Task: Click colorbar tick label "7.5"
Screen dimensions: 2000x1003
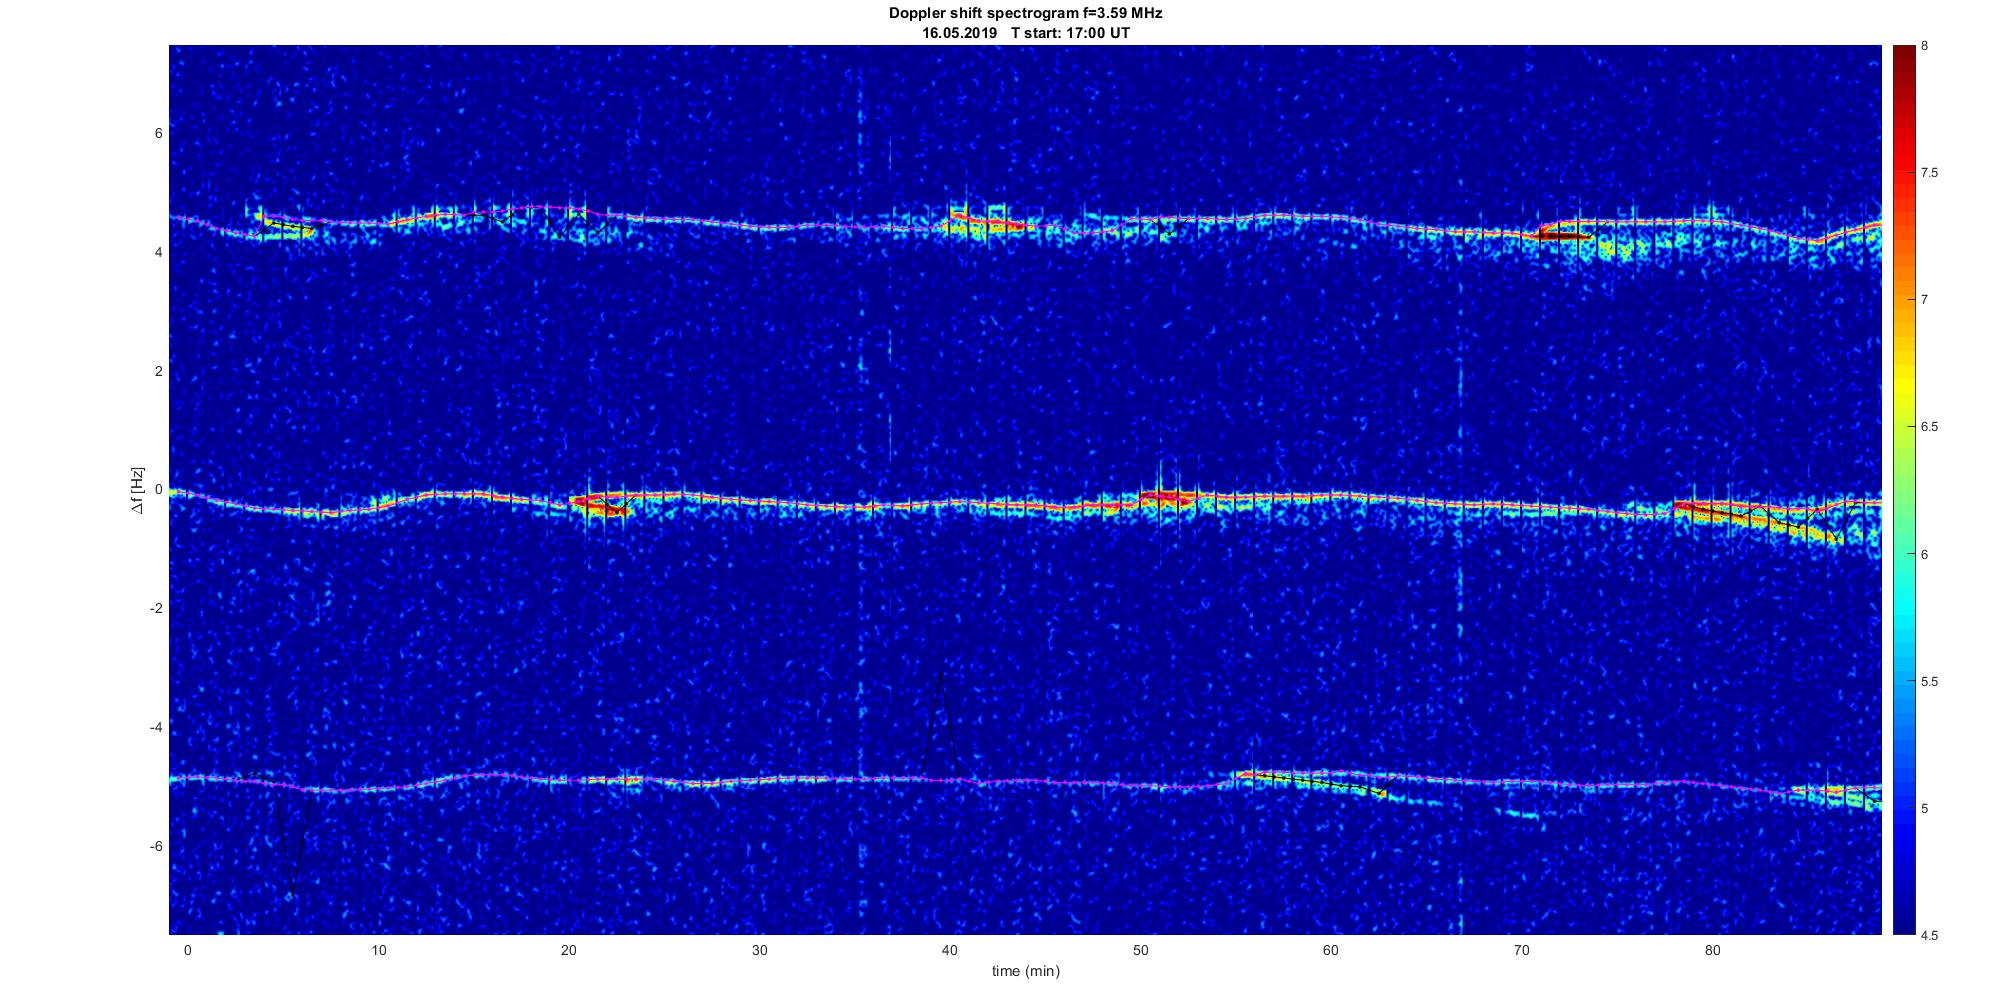Action: click(x=1930, y=173)
